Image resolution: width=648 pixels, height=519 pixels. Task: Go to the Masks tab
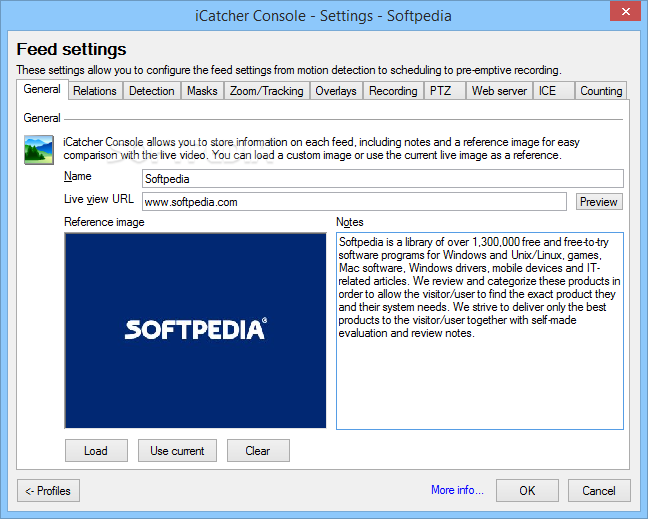pyautogui.click(x=202, y=91)
